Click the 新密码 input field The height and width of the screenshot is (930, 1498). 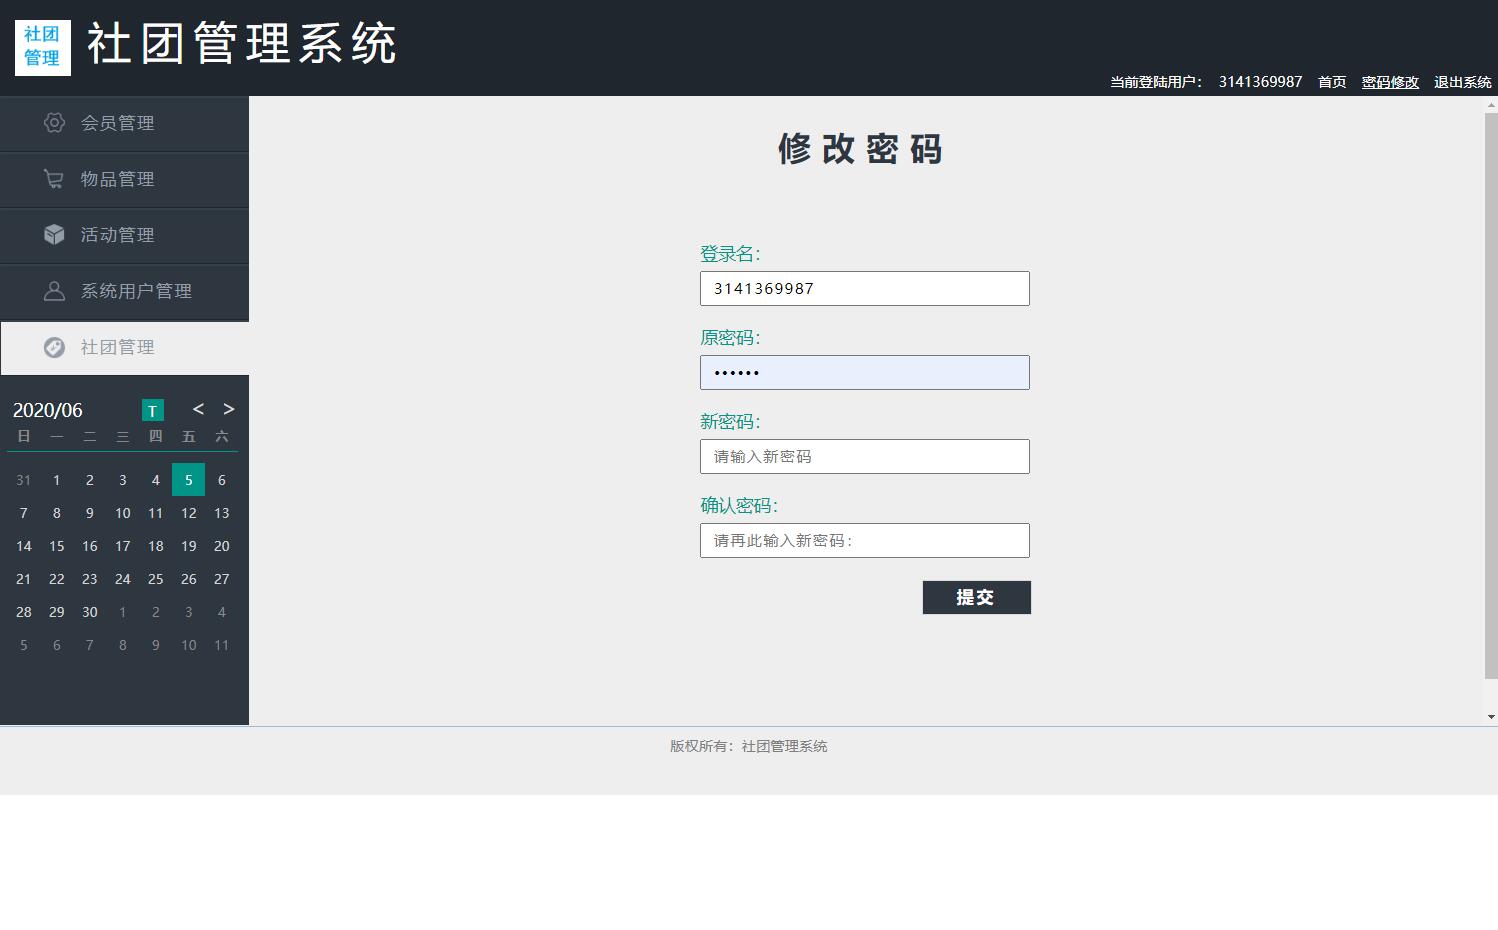(x=864, y=456)
